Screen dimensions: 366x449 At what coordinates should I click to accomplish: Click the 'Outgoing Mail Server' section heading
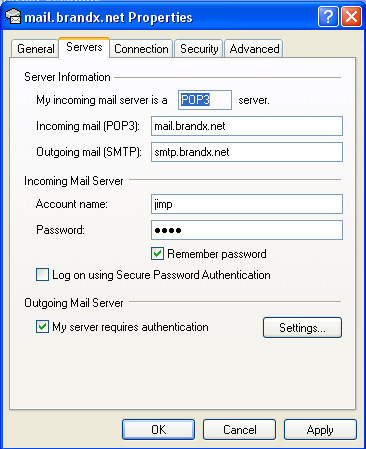click(74, 303)
